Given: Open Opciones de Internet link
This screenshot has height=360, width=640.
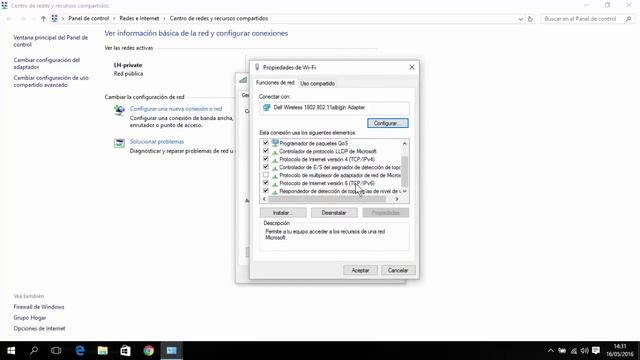Looking at the screenshot, I should (x=39, y=328).
